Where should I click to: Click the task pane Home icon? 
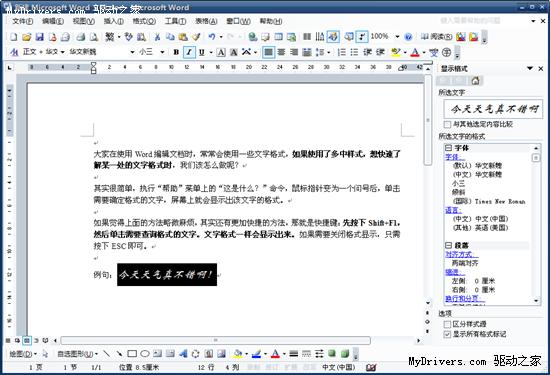[476, 81]
